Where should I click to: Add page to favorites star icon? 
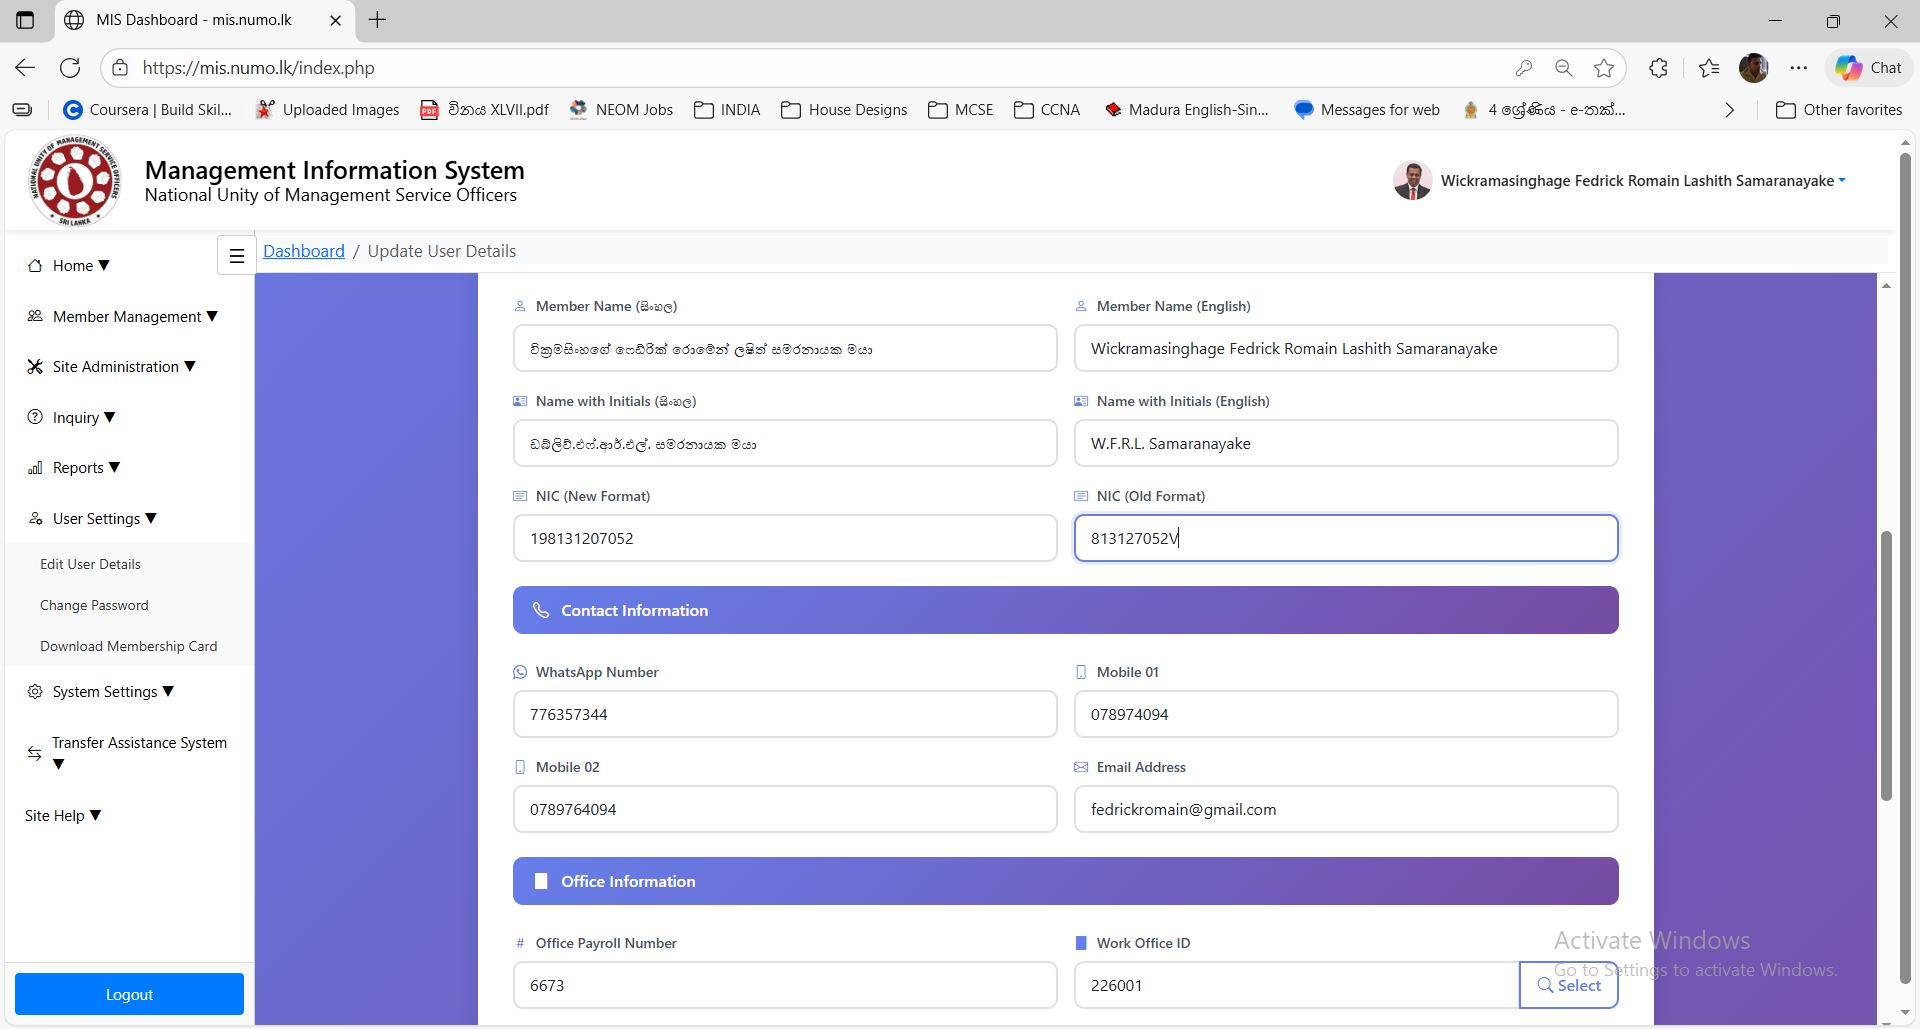pyautogui.click(x=1604, y=68)
